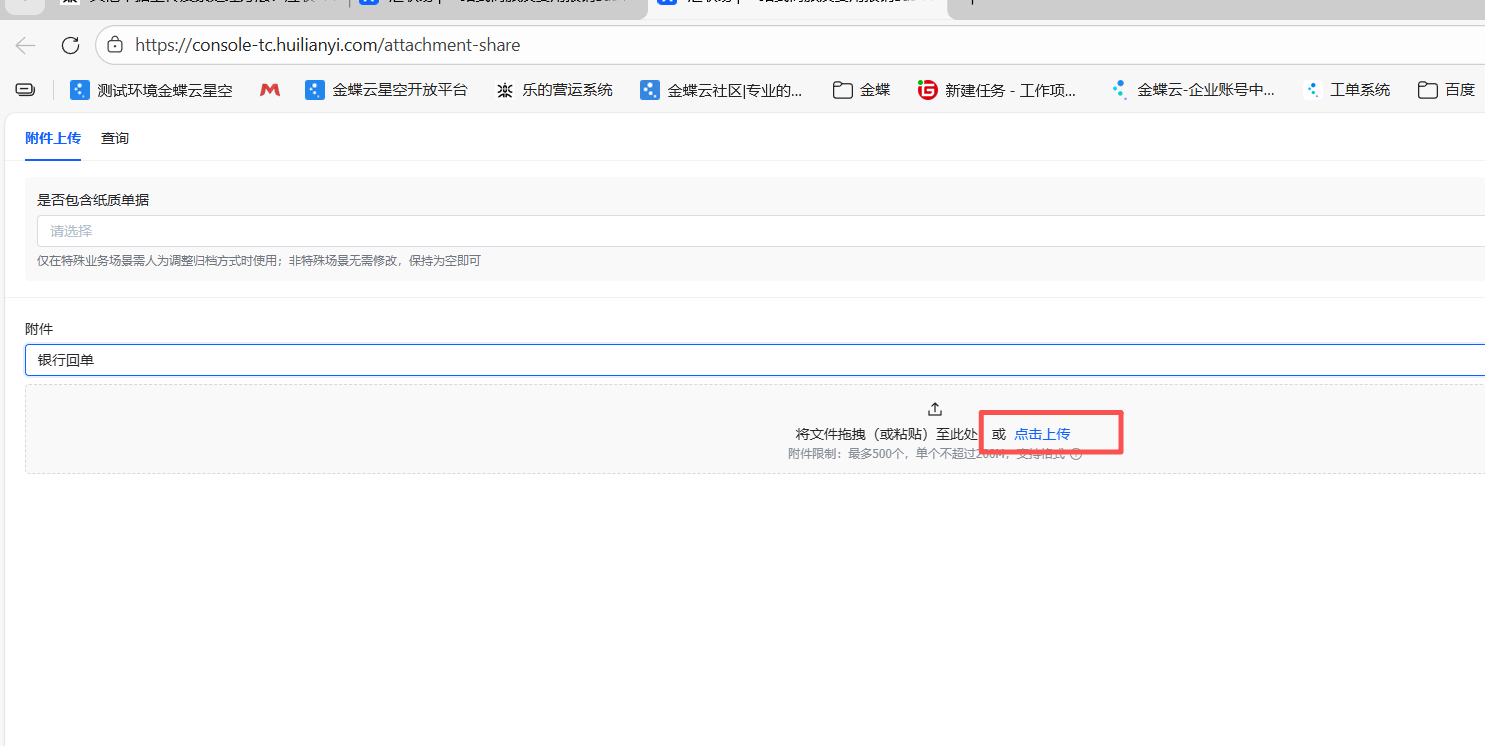Open the 测试环境金蝶云星空 bookmark
The width and height of the screenshot is (1485, 746).
(151, 90)
